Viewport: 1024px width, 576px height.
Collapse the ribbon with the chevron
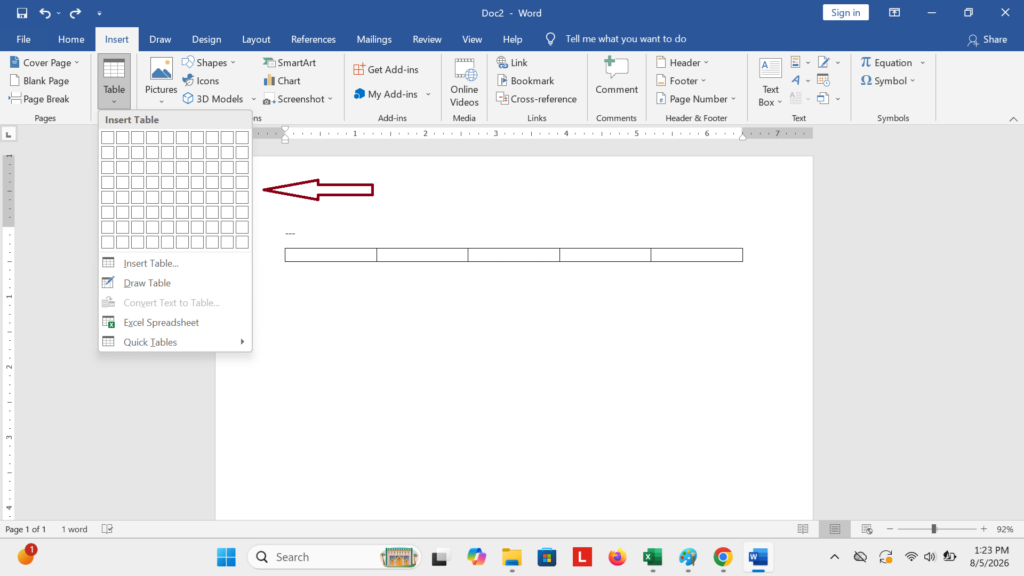coord(1013,119)
